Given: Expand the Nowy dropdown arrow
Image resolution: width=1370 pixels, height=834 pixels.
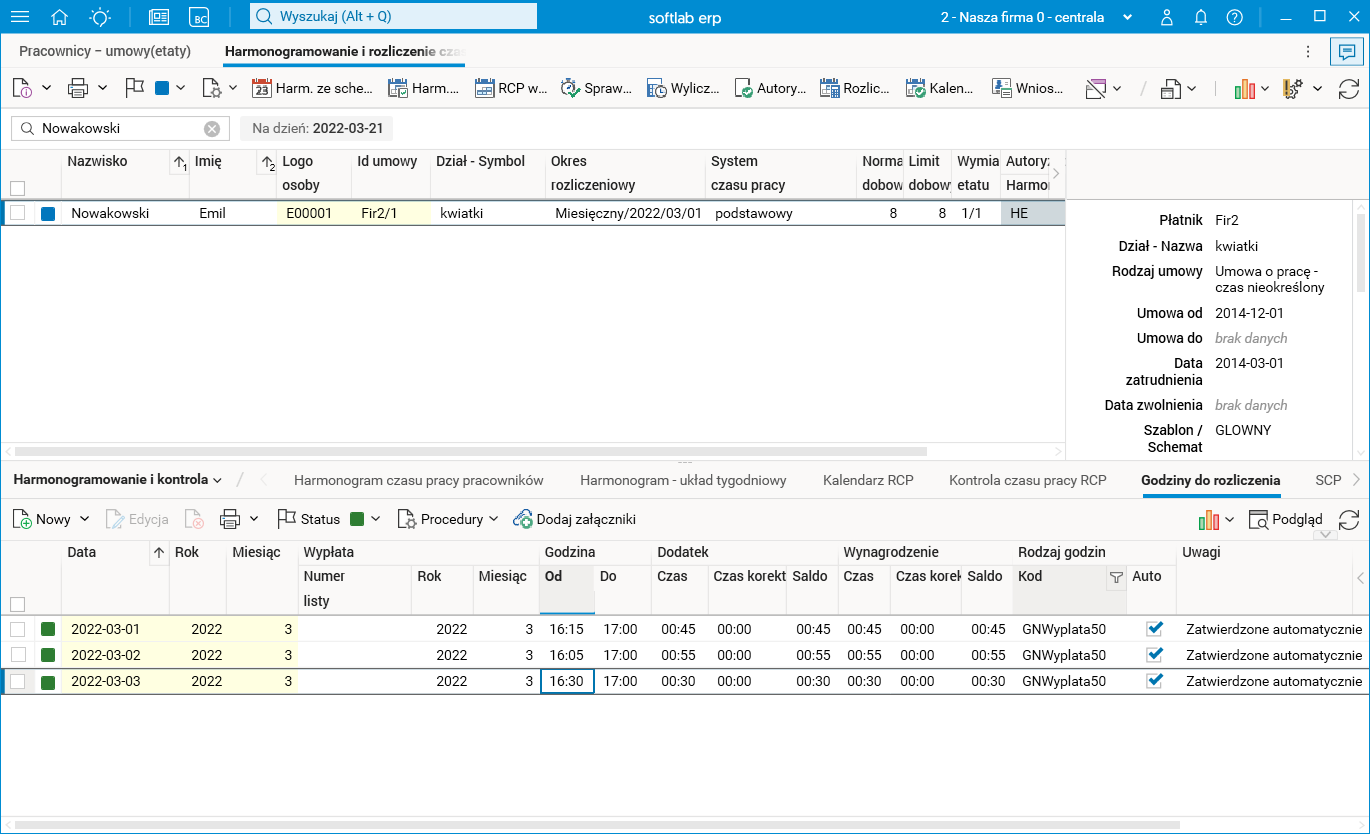Looking at the screenshot, I should tap(84, 519).
